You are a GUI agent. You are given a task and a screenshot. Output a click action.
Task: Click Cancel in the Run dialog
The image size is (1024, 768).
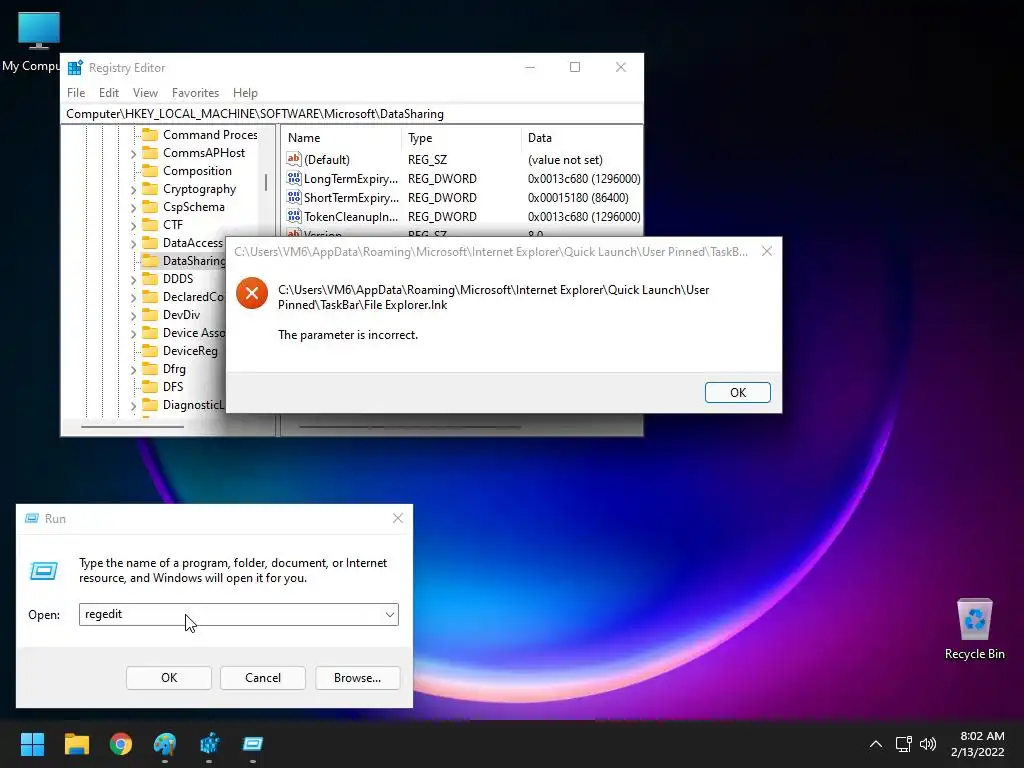(263, 678)
